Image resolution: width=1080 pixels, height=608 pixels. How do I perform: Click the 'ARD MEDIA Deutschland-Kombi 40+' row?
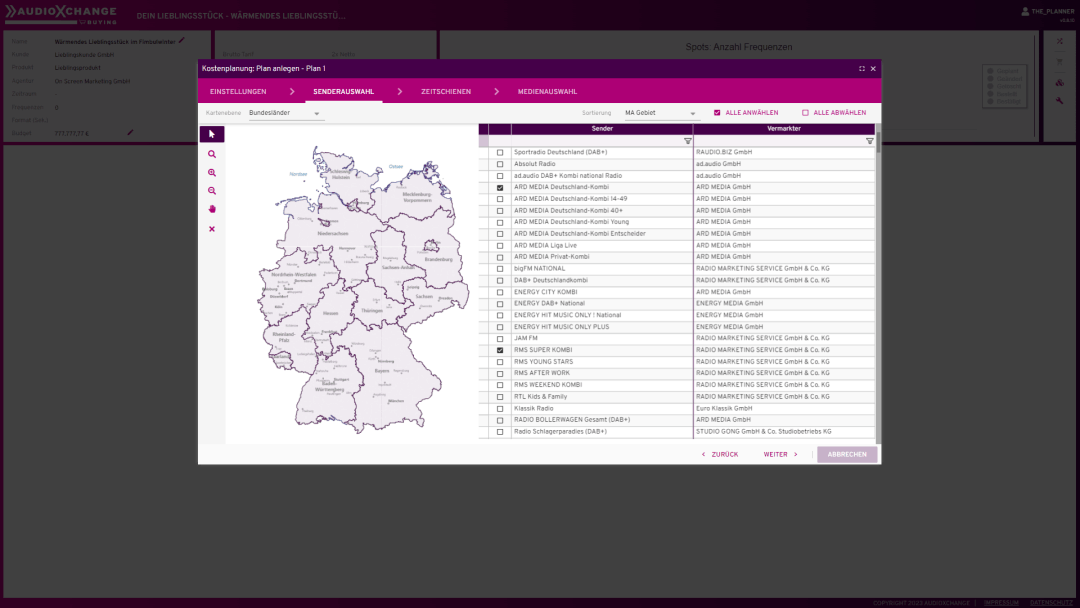(x=677, y=211)
